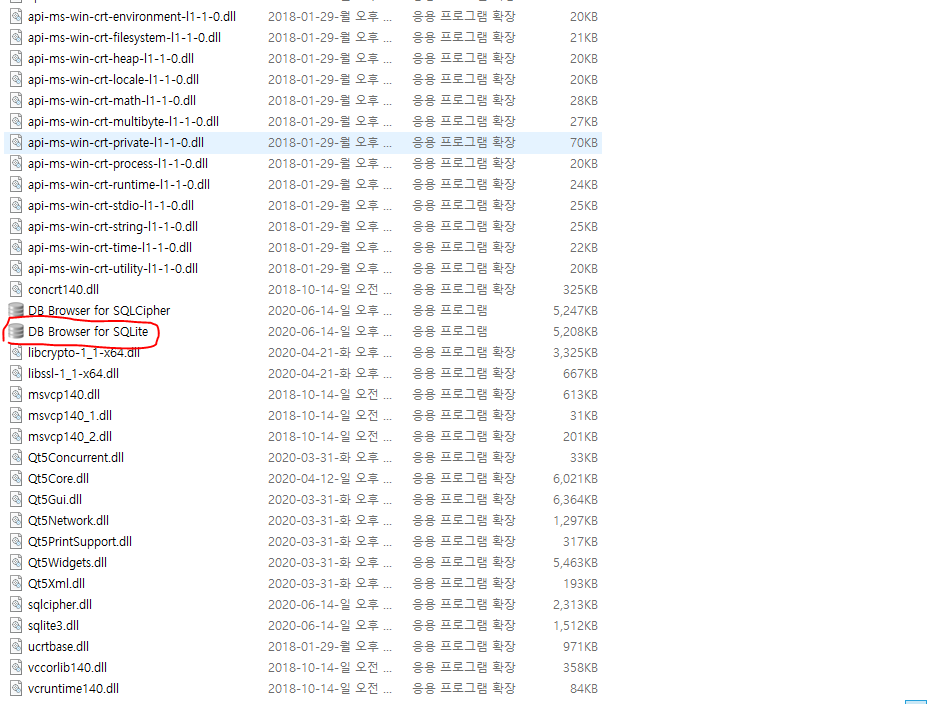Click the icon of api-ms-win-crt-locale-l1-1-0.dll
Viewport: 933px width, 704px height.
coord(17,80)
